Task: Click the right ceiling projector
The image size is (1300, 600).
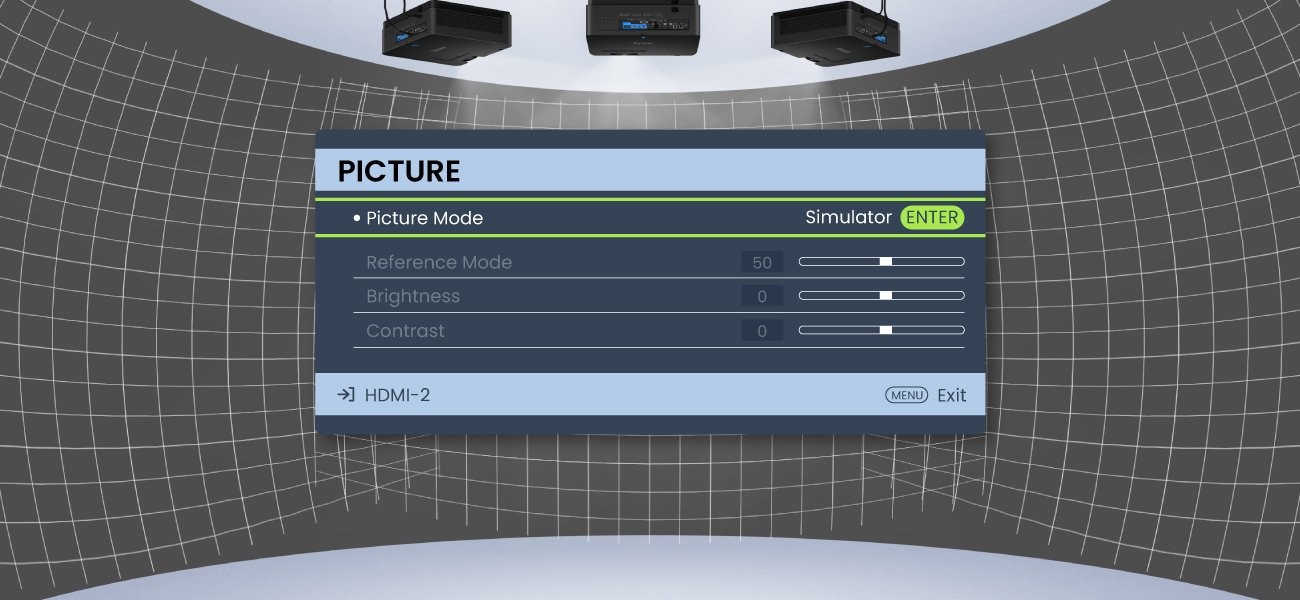Action: click(836, 30)
